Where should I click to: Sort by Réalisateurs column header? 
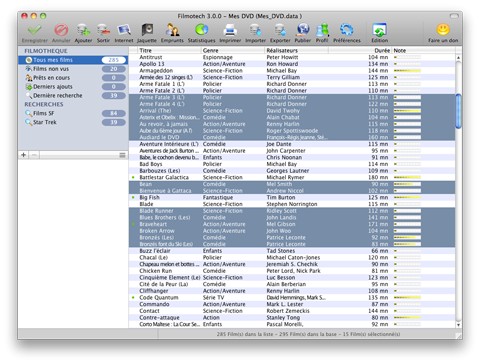coord(296,50)
